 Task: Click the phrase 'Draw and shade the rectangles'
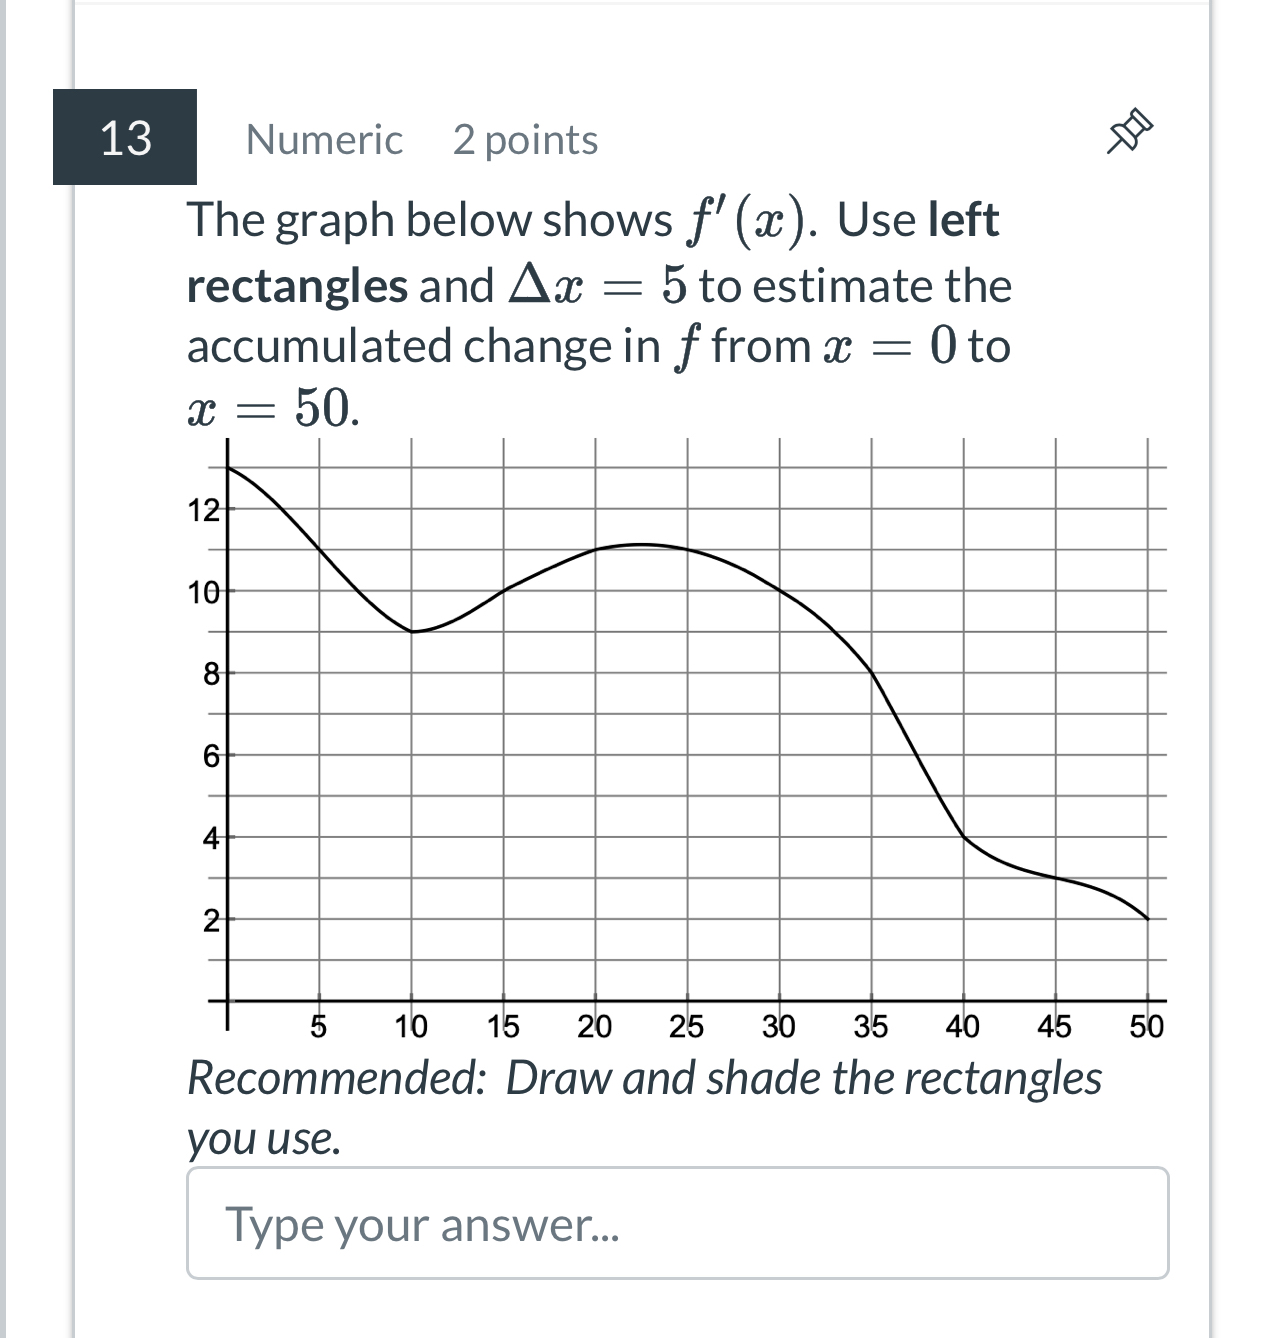[x=805, y=1078]
